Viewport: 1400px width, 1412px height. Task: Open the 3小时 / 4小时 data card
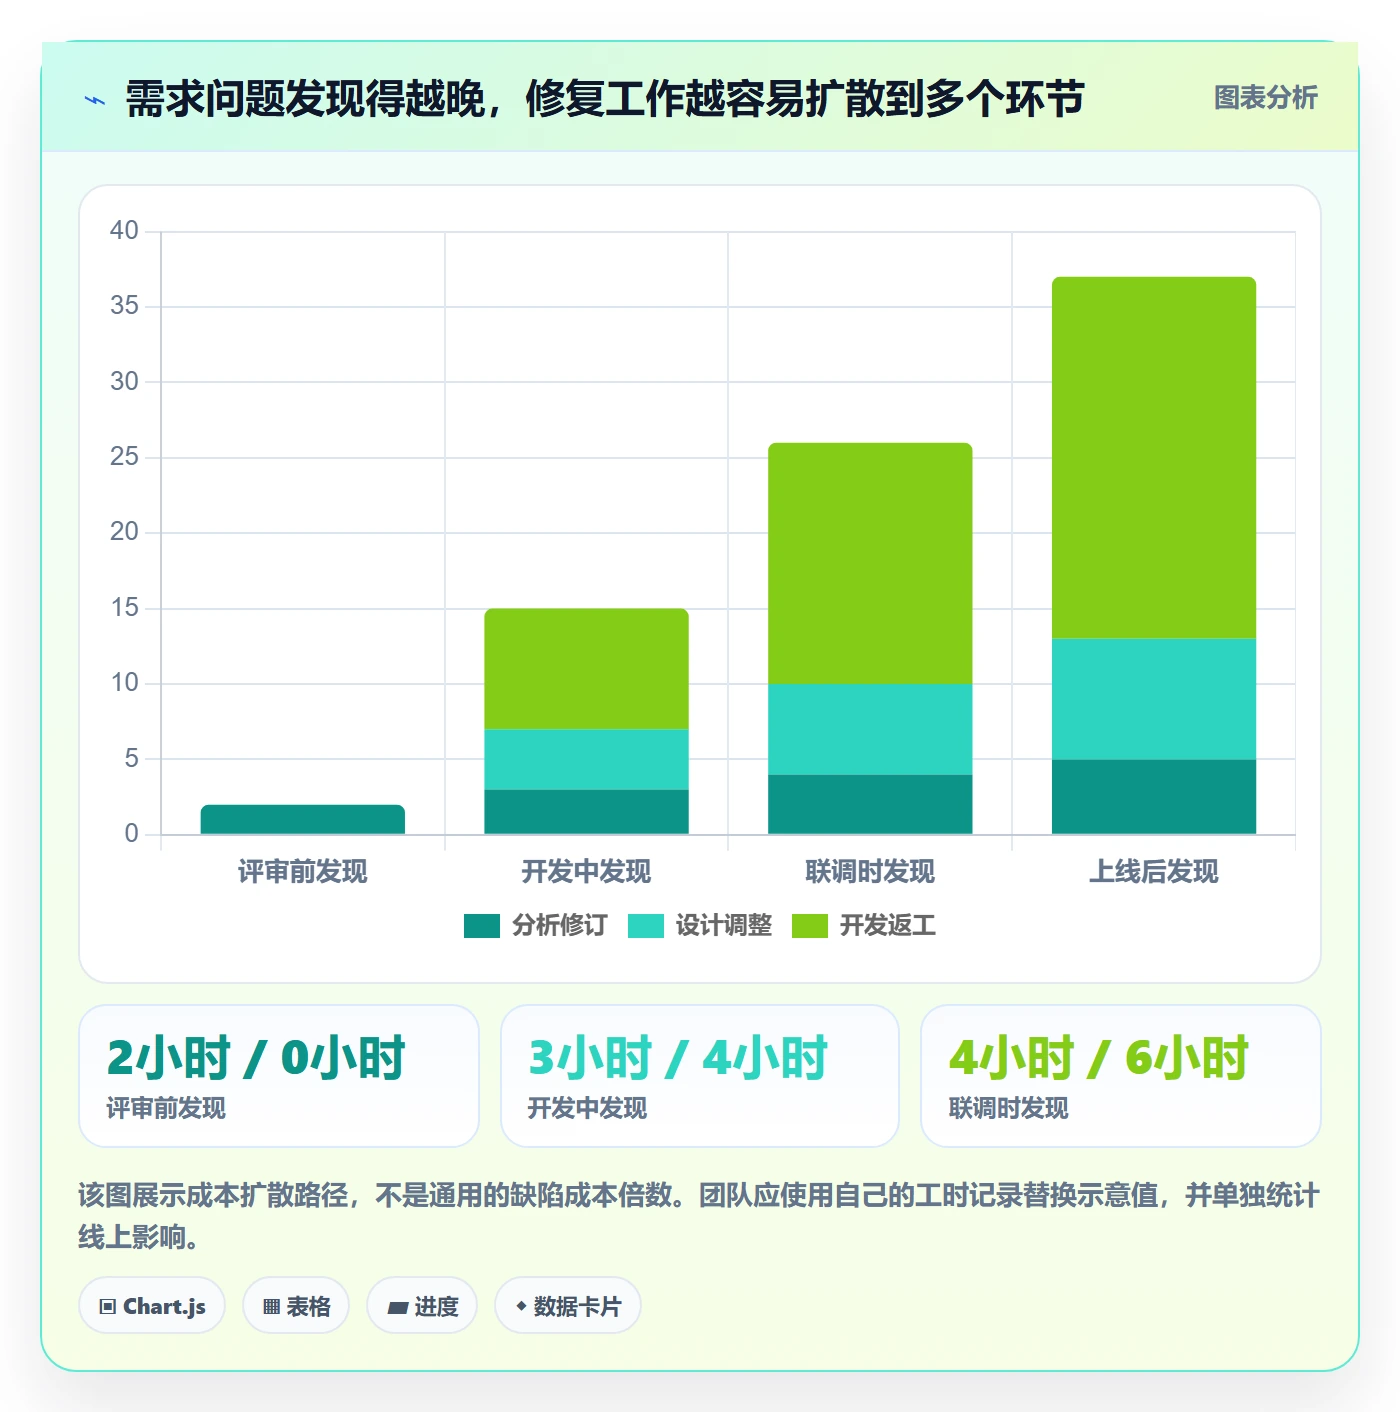tap(700, 1076)
